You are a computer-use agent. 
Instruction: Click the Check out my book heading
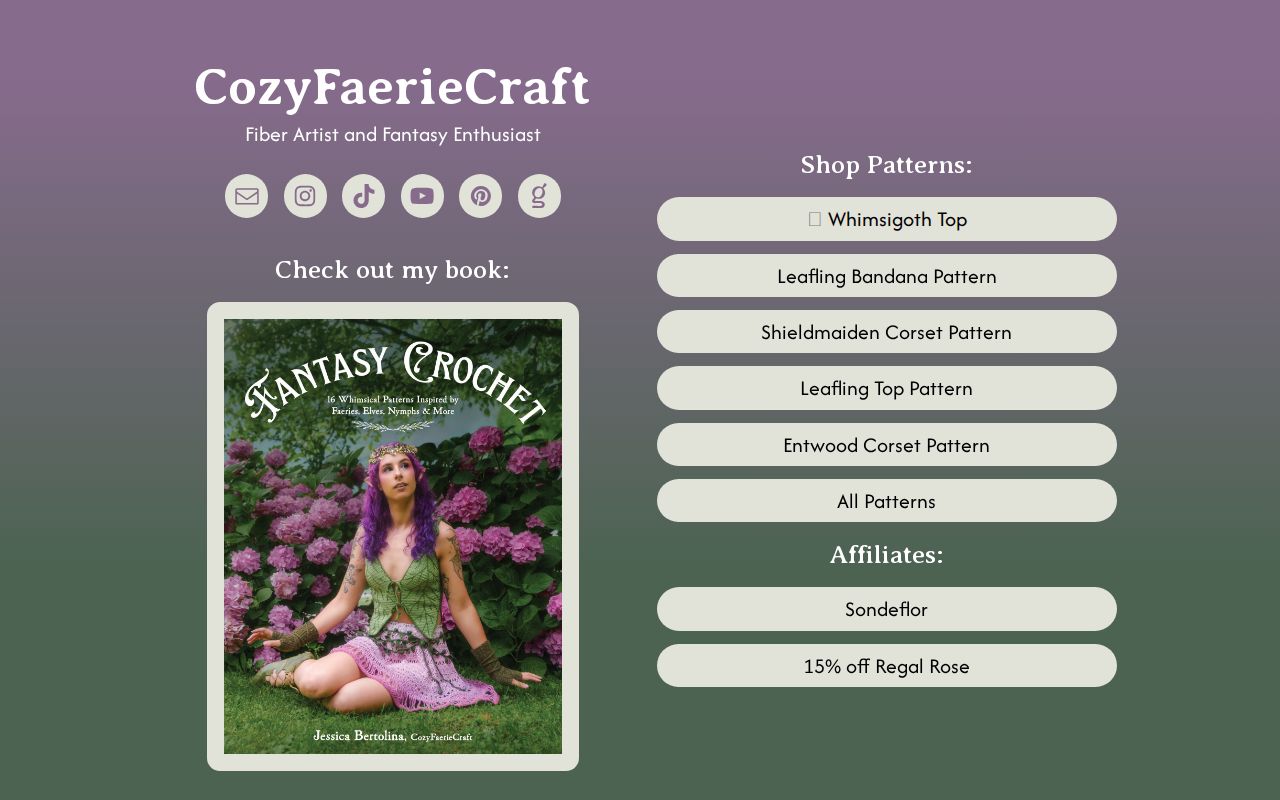click(393, 270)
